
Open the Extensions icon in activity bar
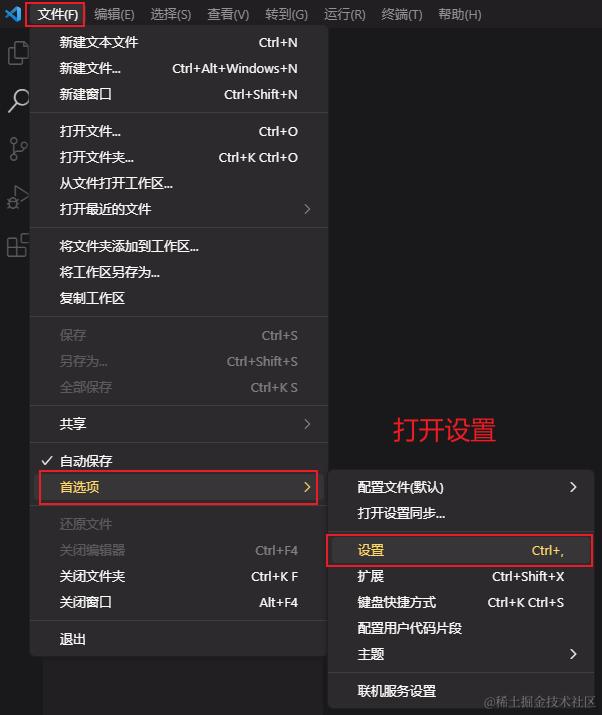coord(18,245)
